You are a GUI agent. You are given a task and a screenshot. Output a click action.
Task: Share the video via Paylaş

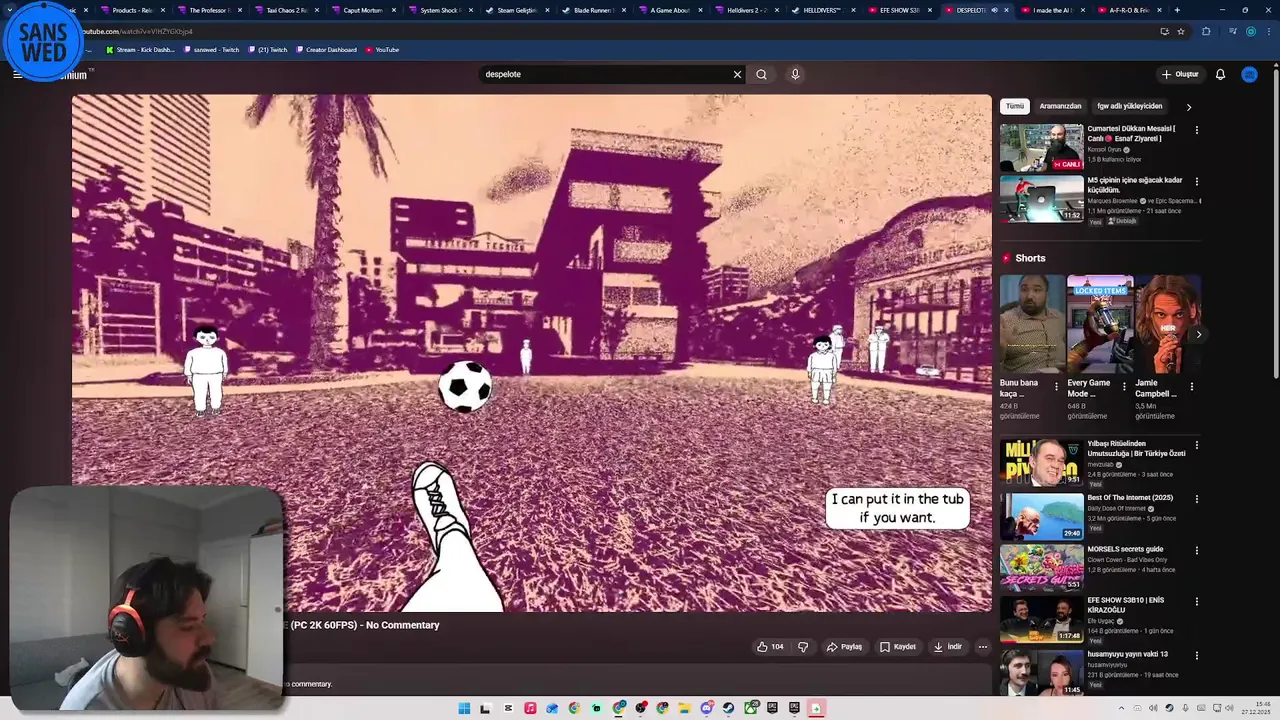pos(844,647)
